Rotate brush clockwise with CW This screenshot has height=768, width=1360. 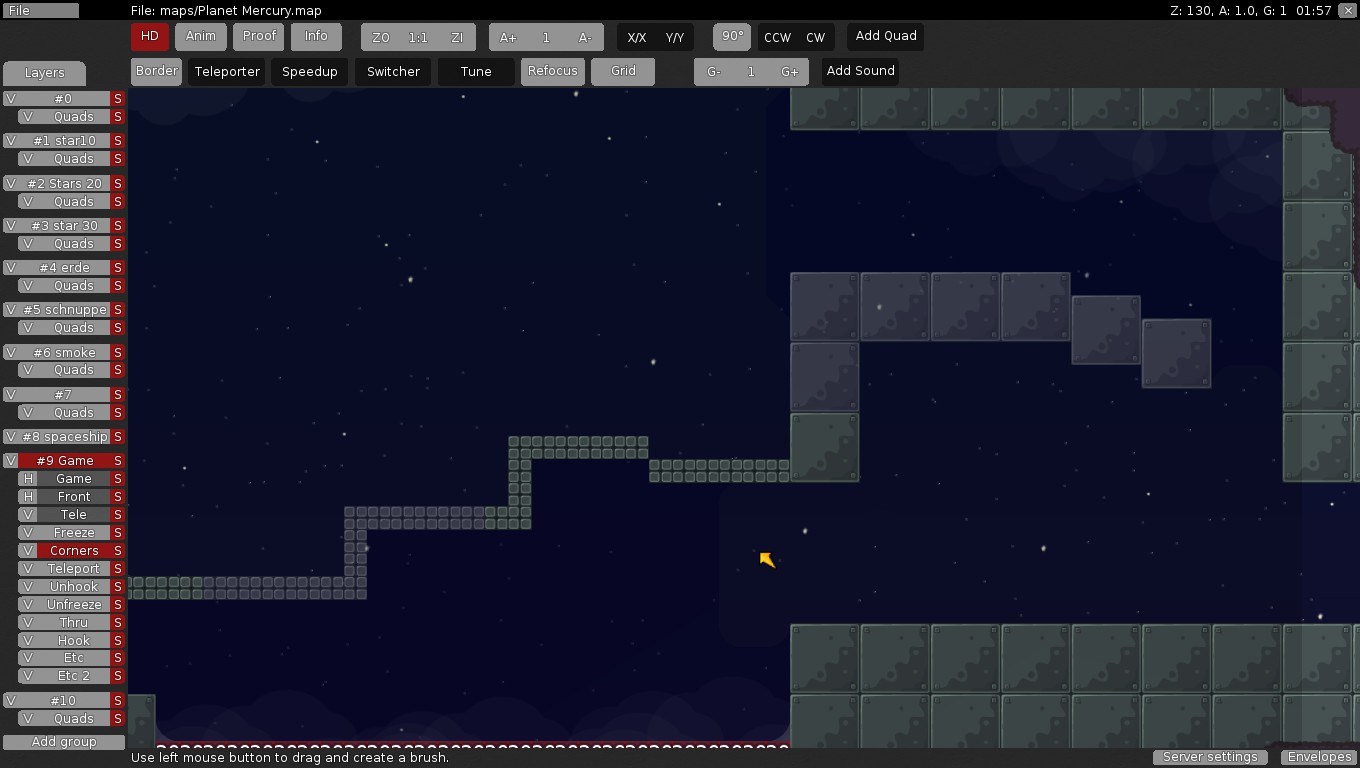tap(816, 37)
